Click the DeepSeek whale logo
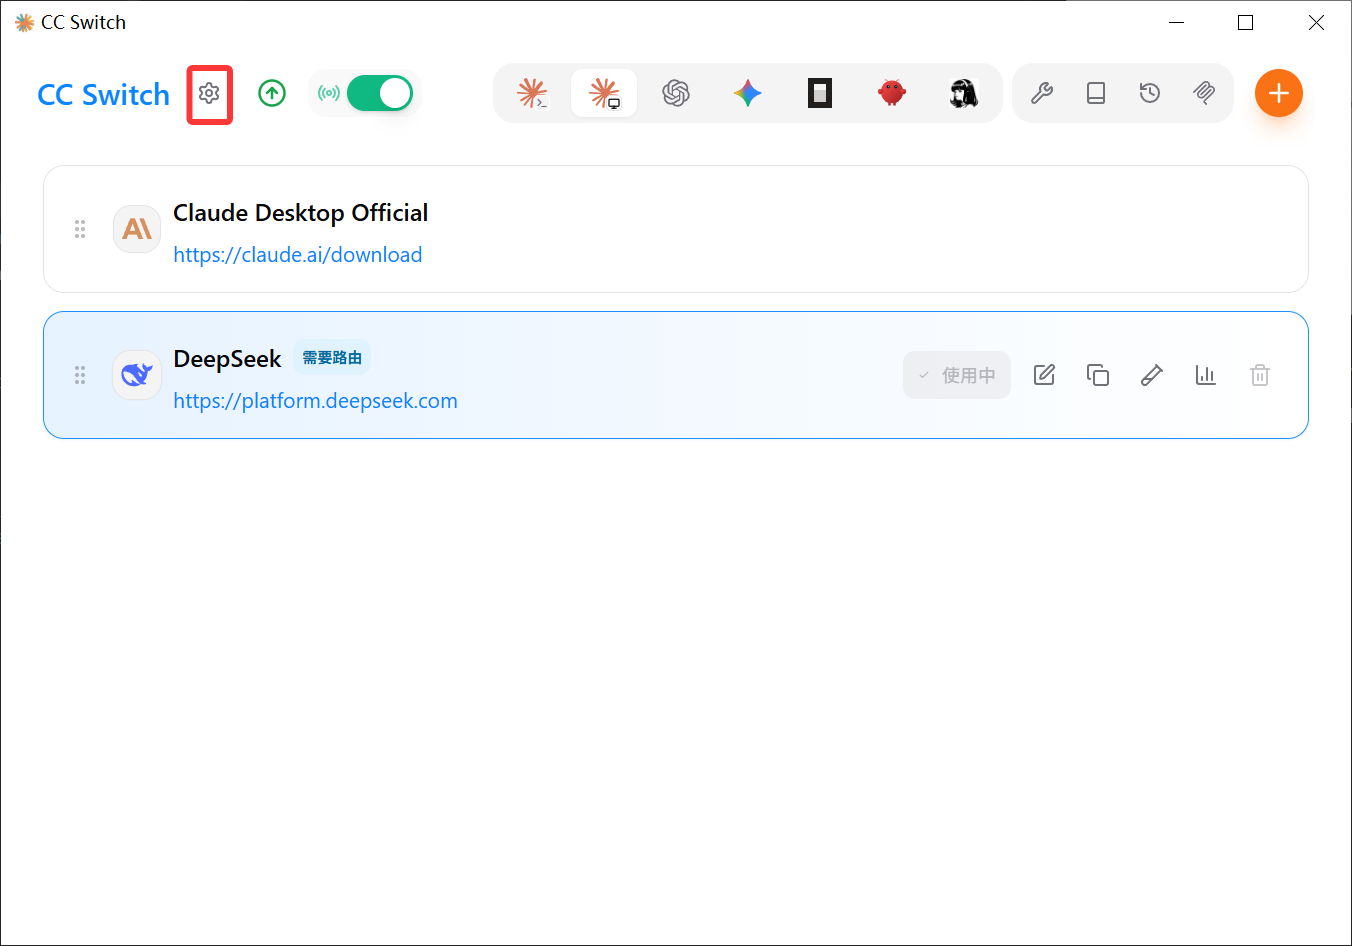 pyautogui.click(x=137, y=375)
